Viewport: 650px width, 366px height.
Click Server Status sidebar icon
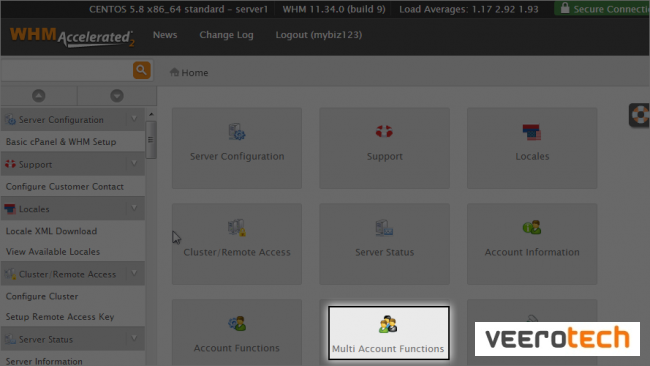[10, 339]
